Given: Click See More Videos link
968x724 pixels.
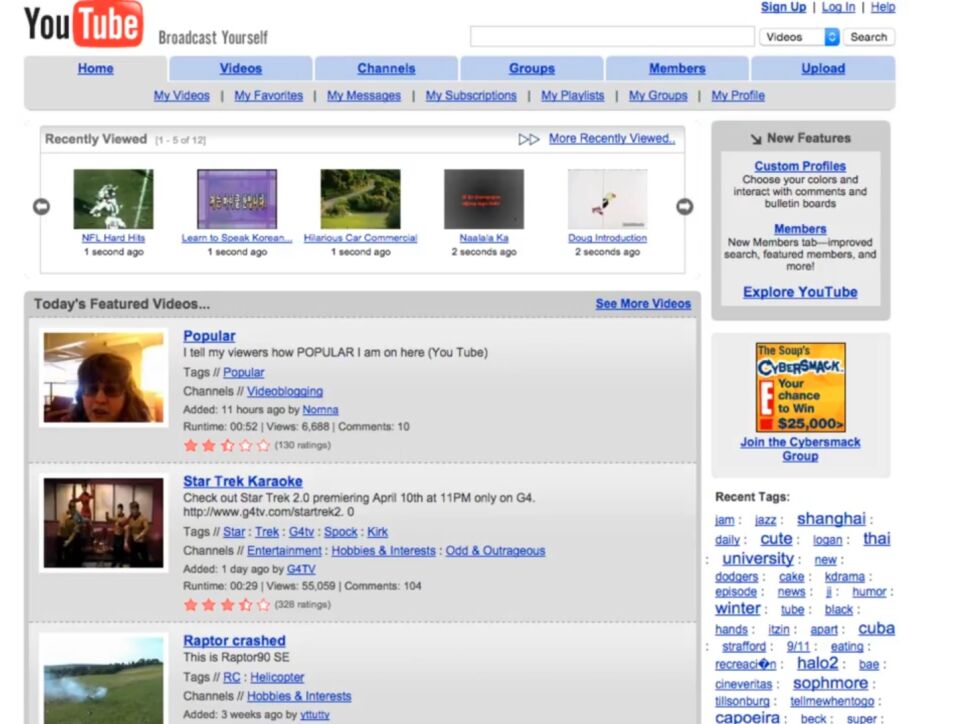Looking at the screenshot, I should (x=643, y=304).
